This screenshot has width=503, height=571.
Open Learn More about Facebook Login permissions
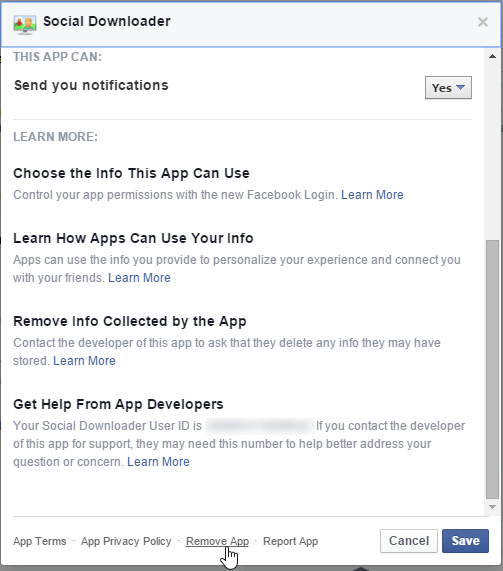[x=372, y=195]
